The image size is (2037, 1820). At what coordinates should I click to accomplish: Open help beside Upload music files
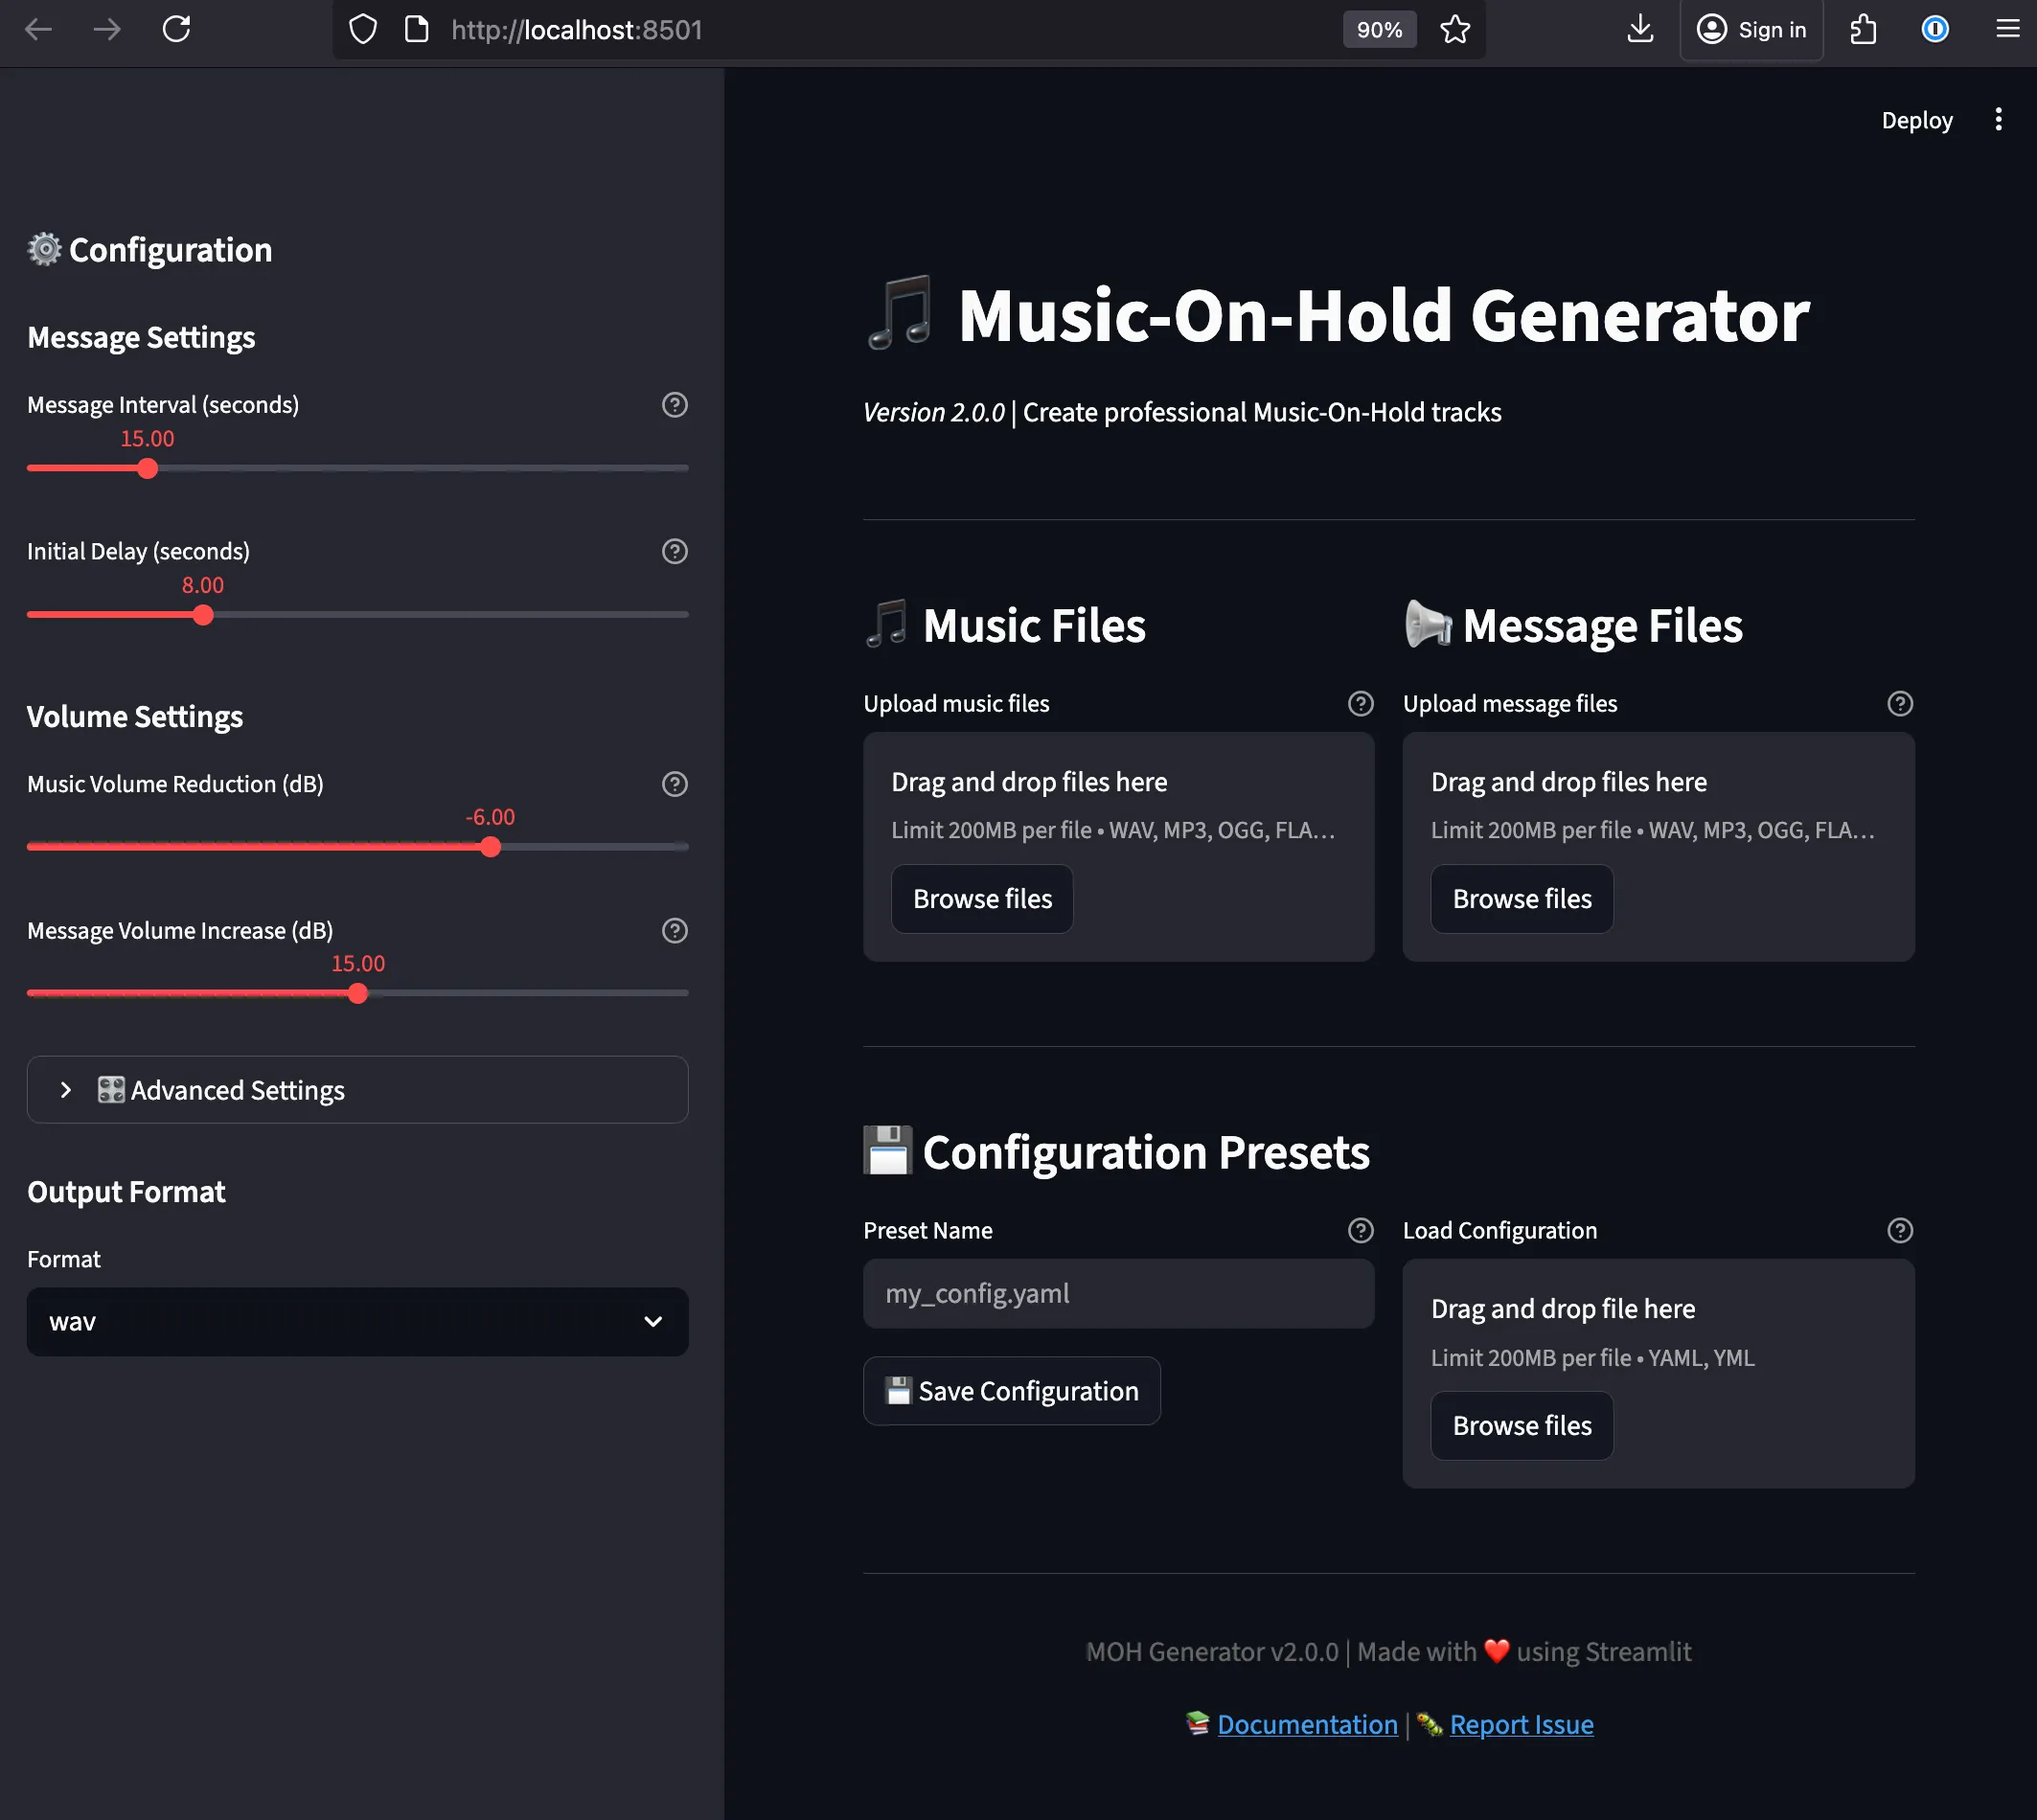pyautogui.click(x=1360, y=704)
